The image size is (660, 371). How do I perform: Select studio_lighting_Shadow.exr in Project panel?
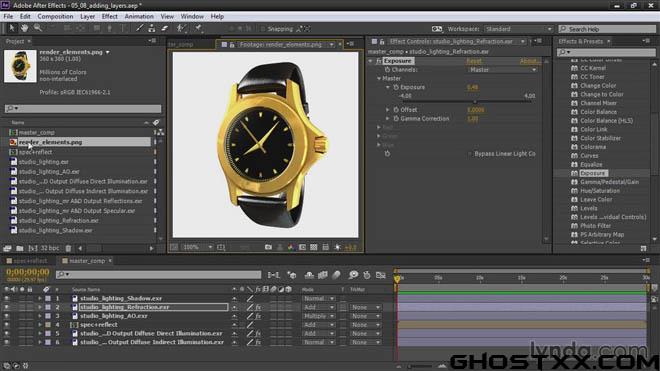tap(55, 230)
